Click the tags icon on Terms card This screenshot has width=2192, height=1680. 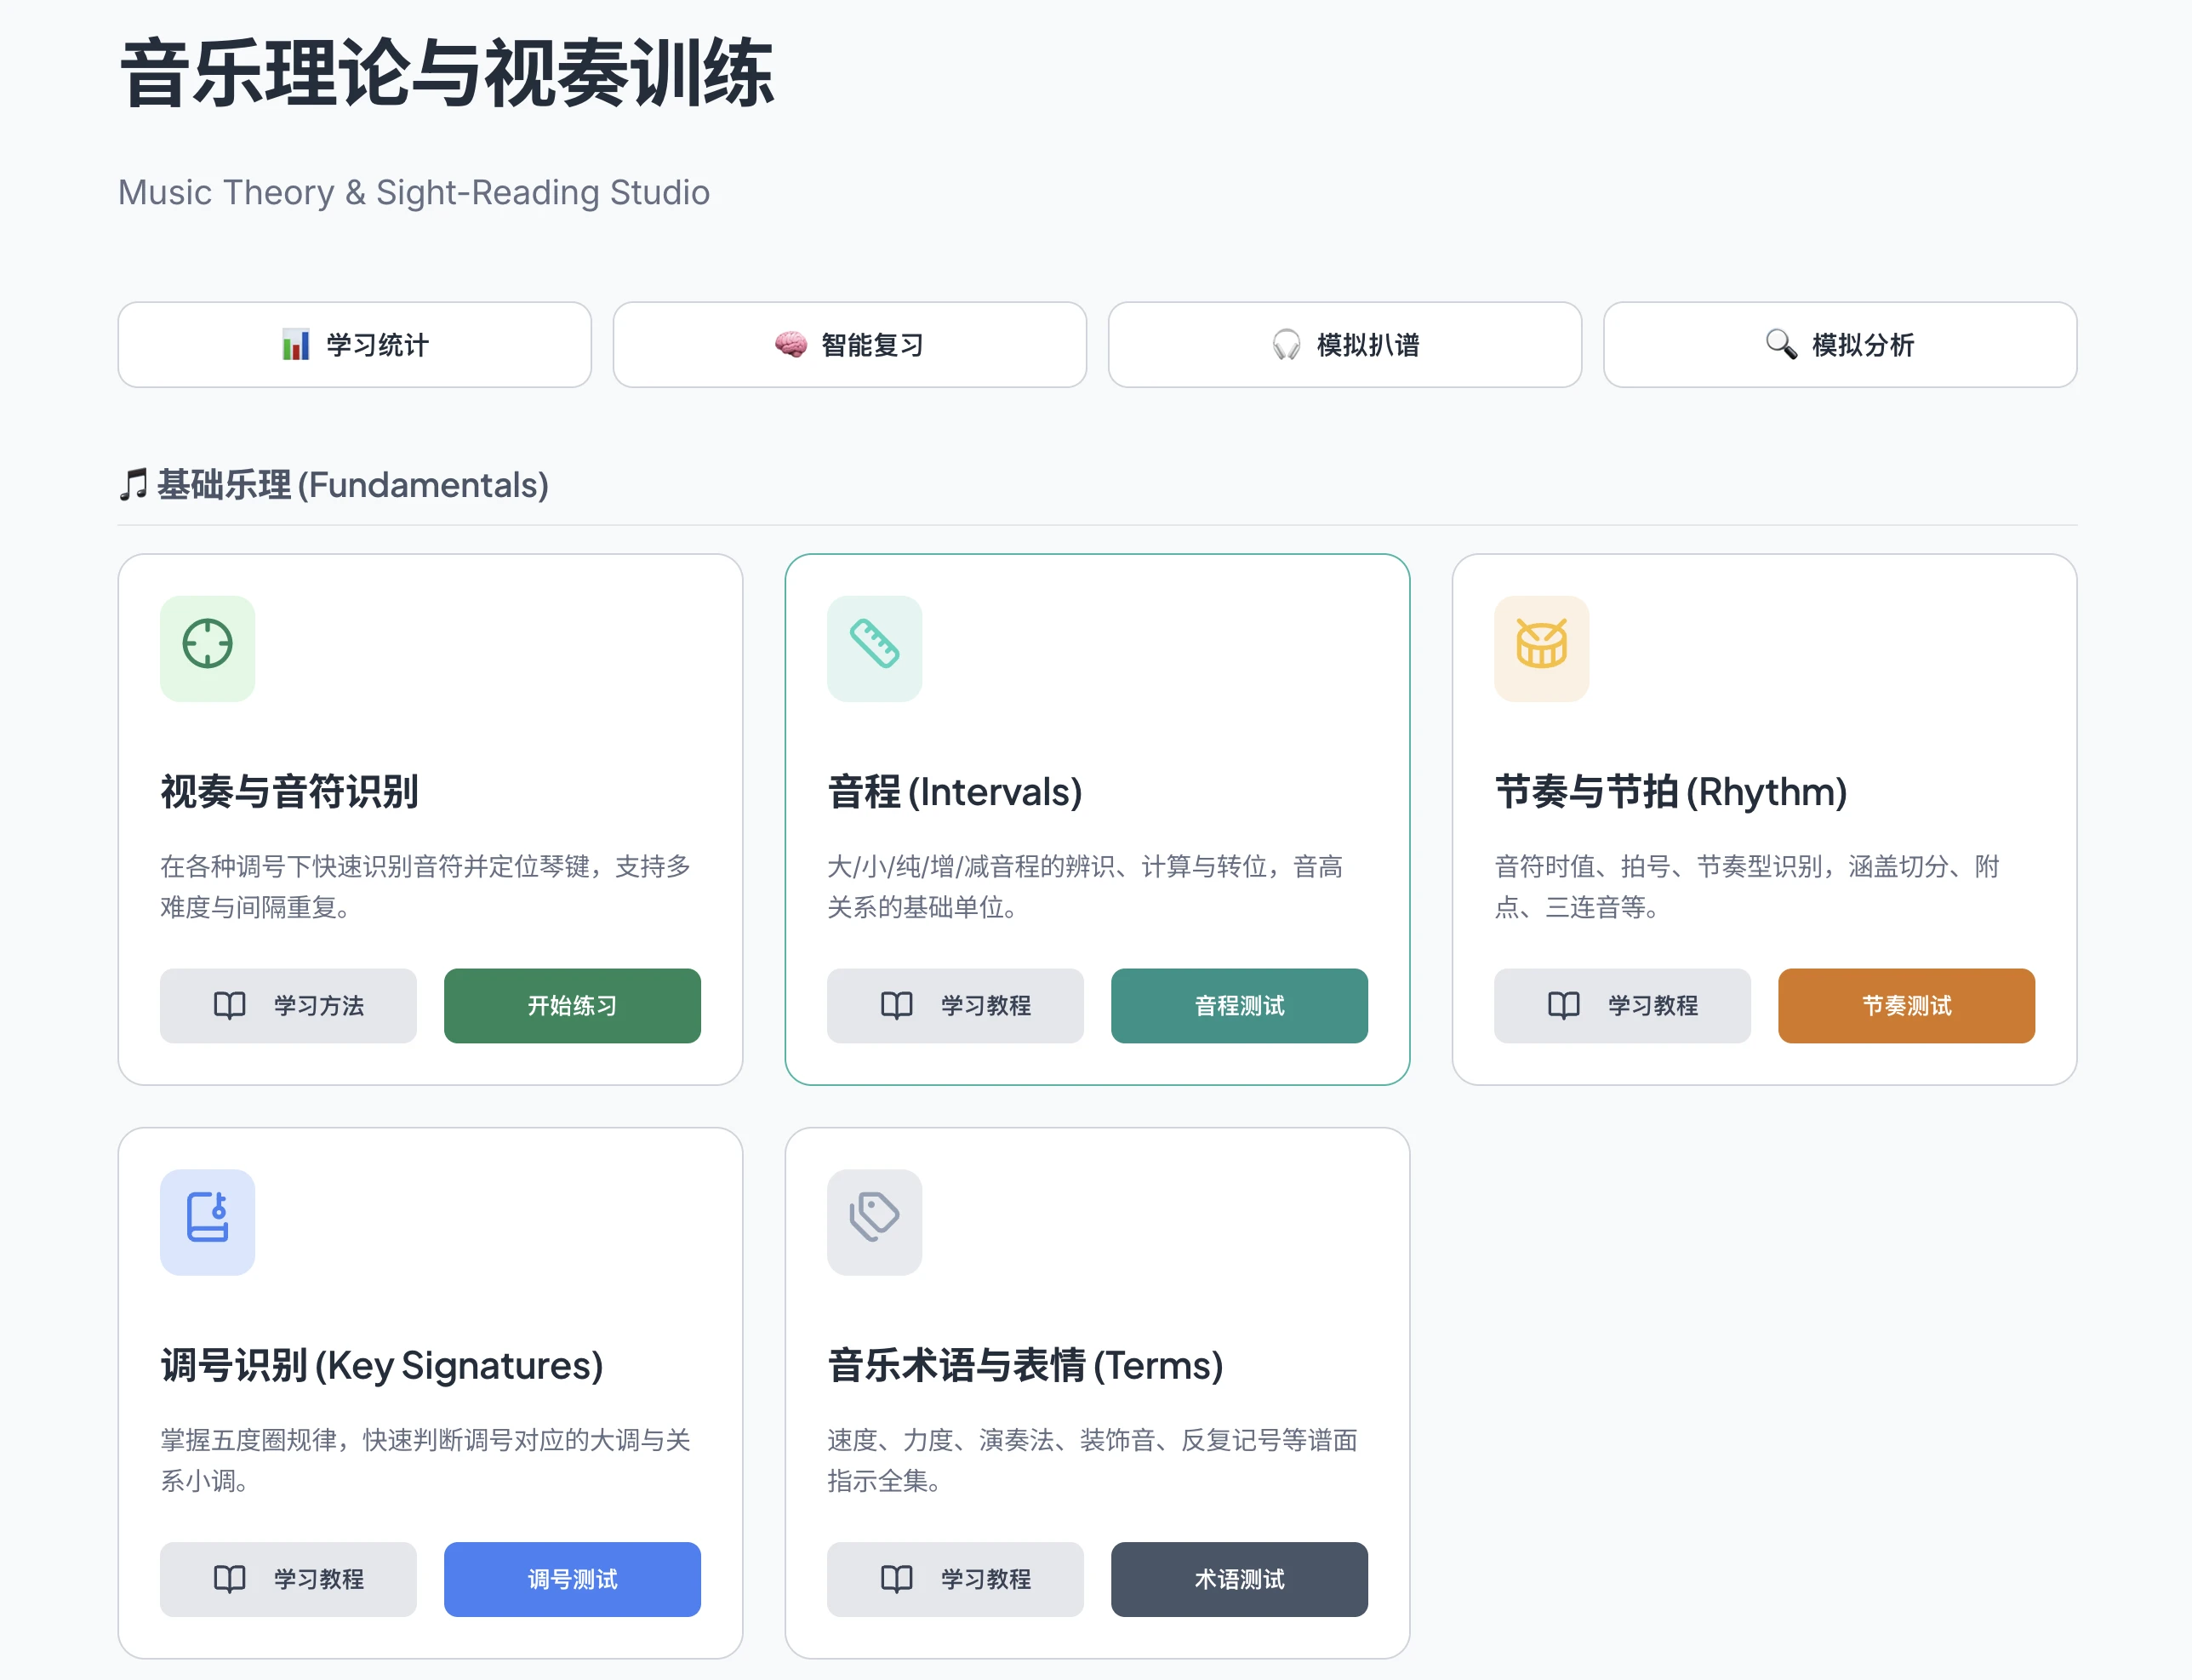pos(874,1217)
